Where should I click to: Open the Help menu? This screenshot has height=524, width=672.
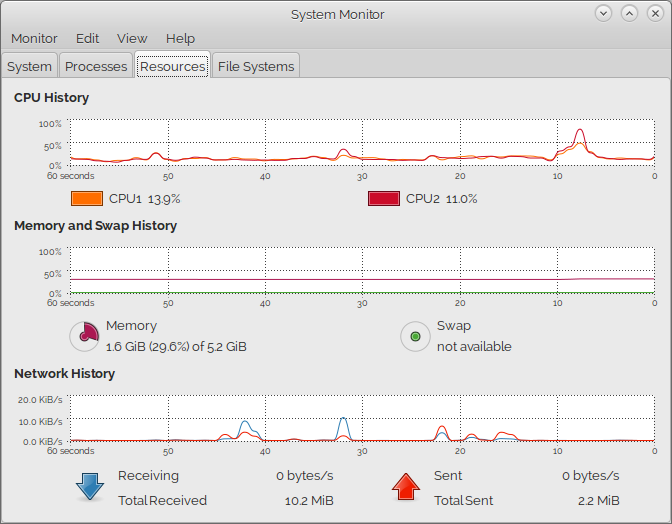180,38
